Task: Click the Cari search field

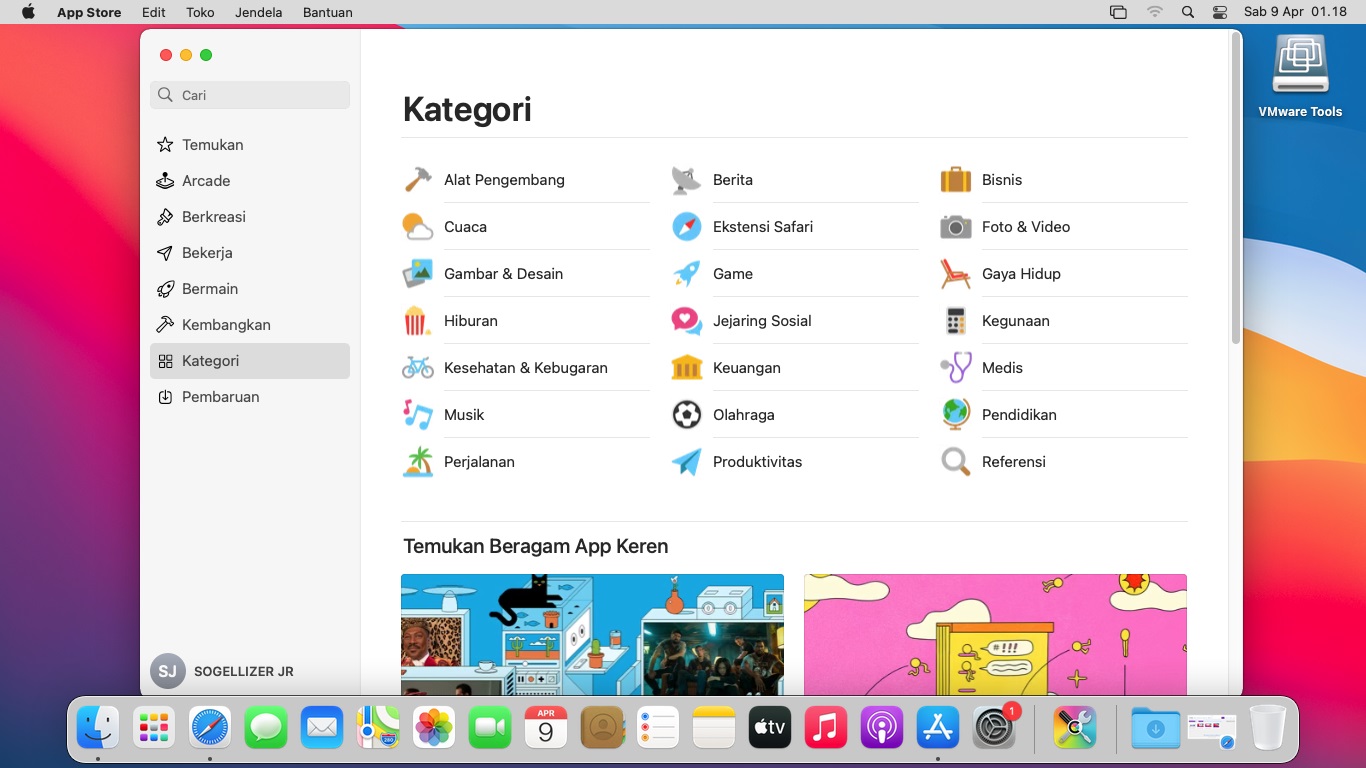Action: (250, 95)
